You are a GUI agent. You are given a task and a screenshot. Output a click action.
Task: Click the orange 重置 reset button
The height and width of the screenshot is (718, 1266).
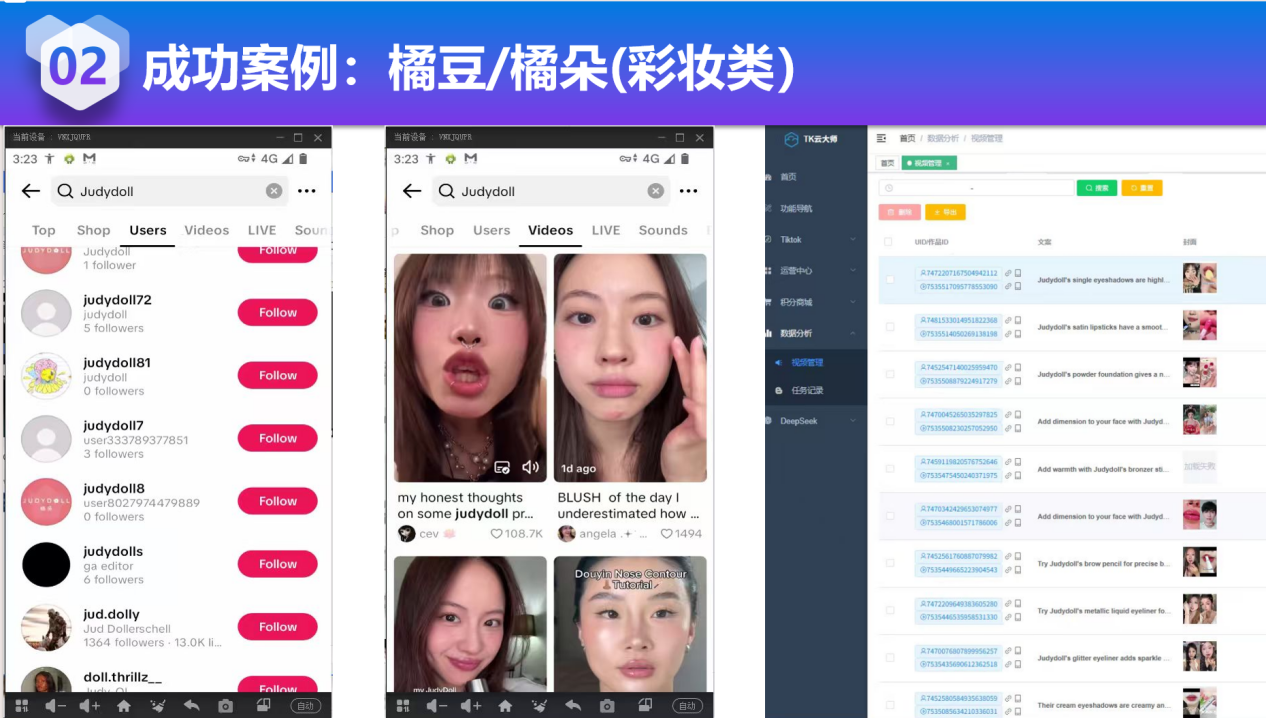[1142, 188]
